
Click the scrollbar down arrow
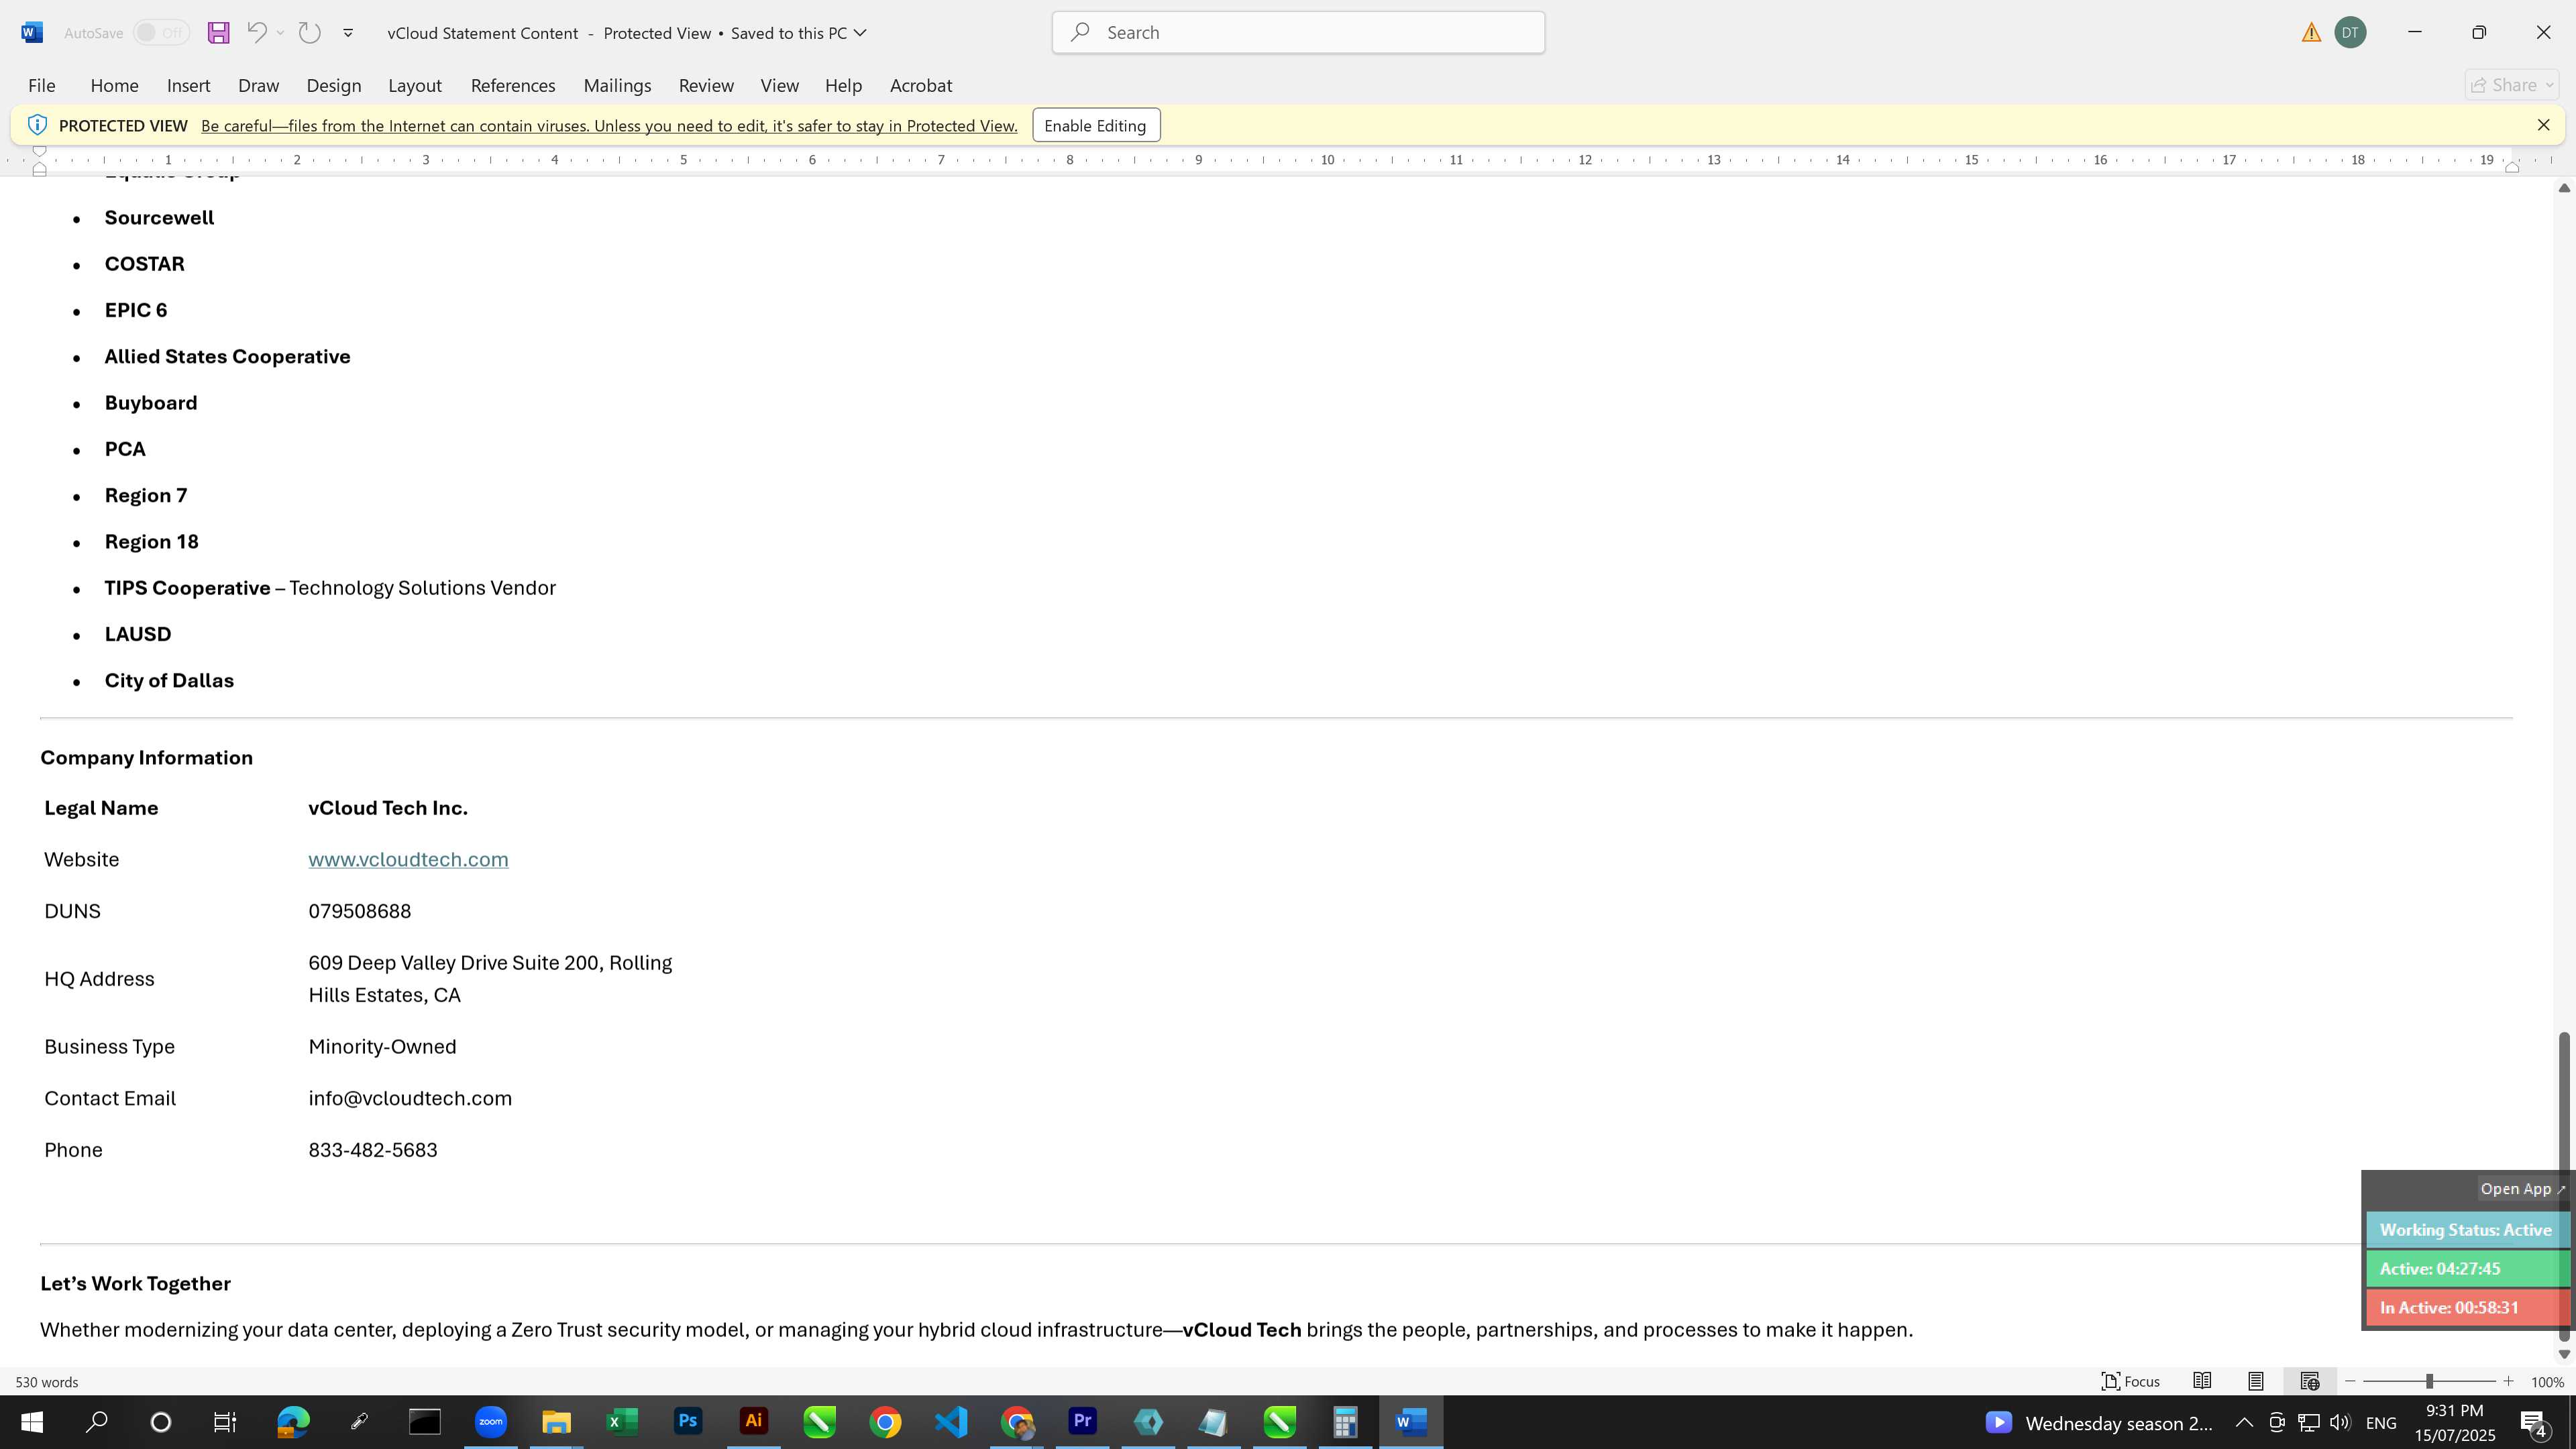pyautogui.click(x=2564, y=1354)
